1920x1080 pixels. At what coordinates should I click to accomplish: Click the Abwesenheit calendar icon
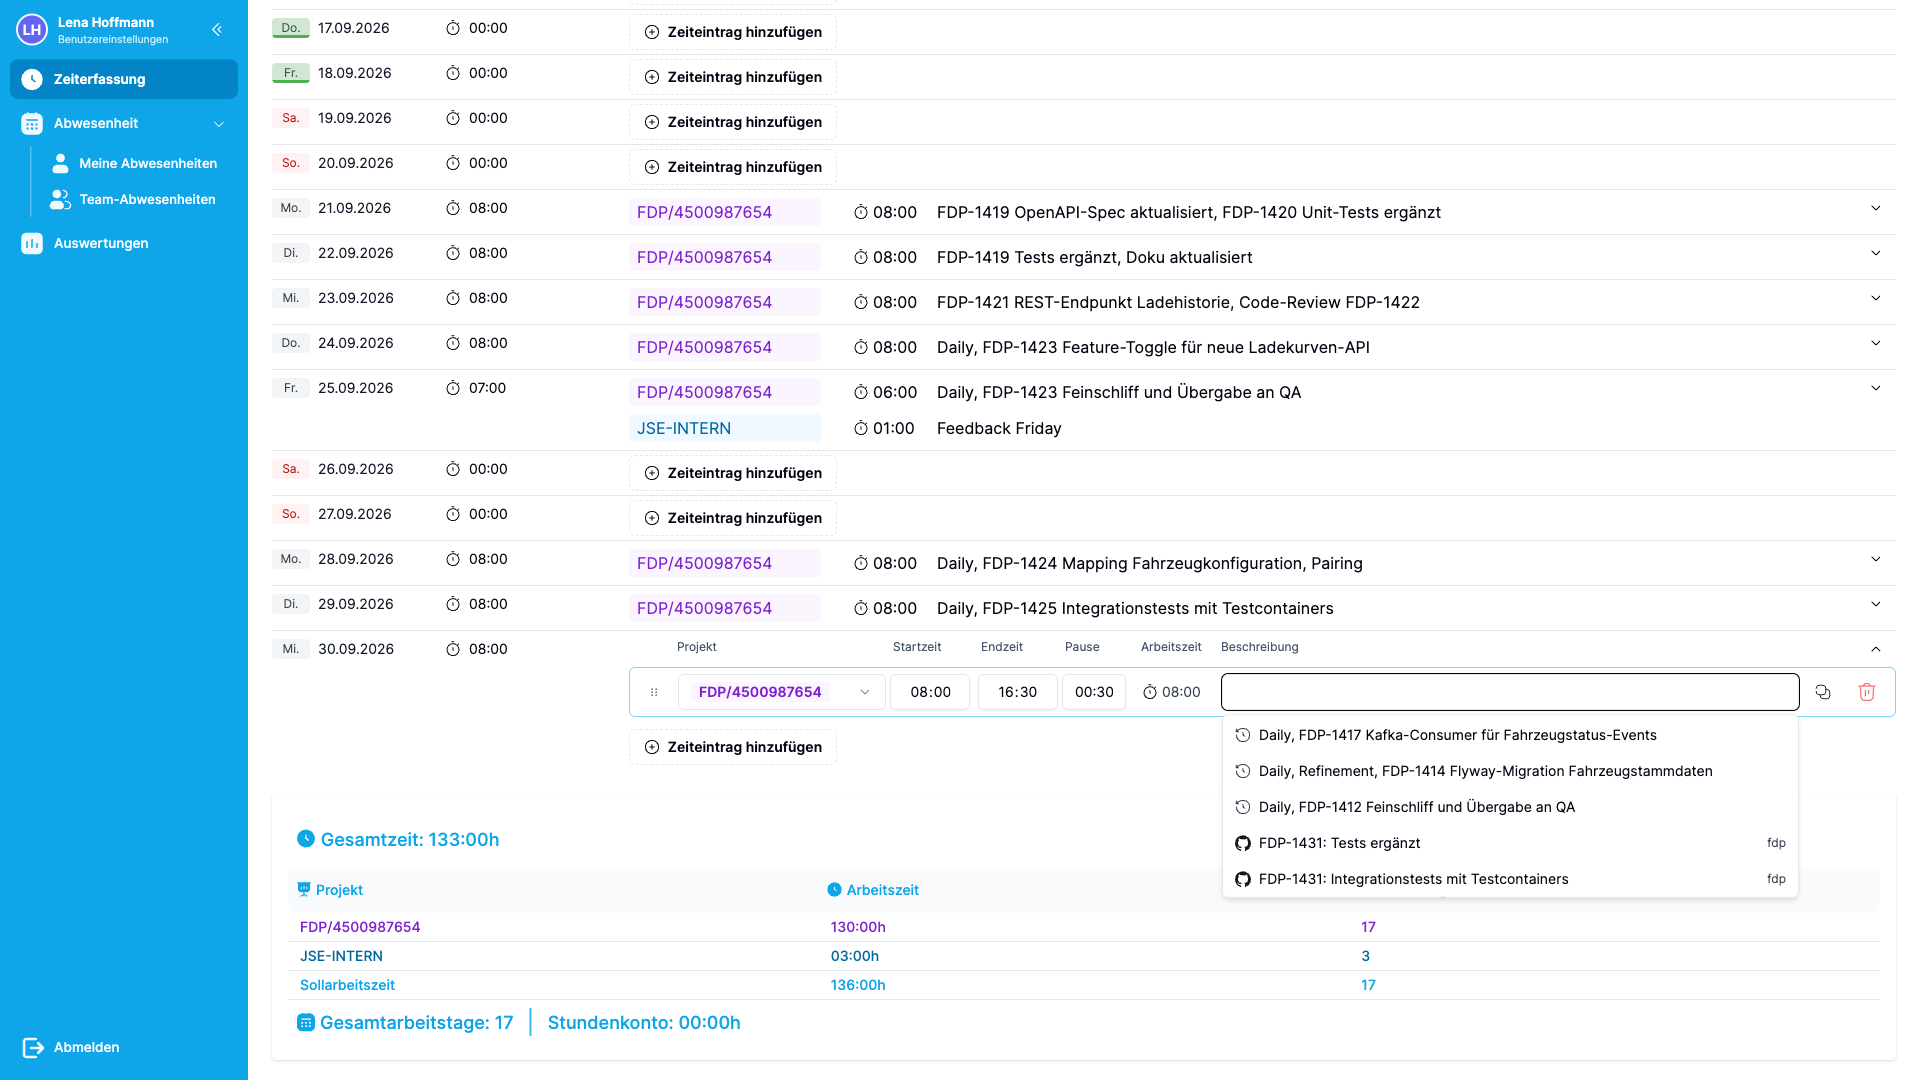[x=32, y=124]
